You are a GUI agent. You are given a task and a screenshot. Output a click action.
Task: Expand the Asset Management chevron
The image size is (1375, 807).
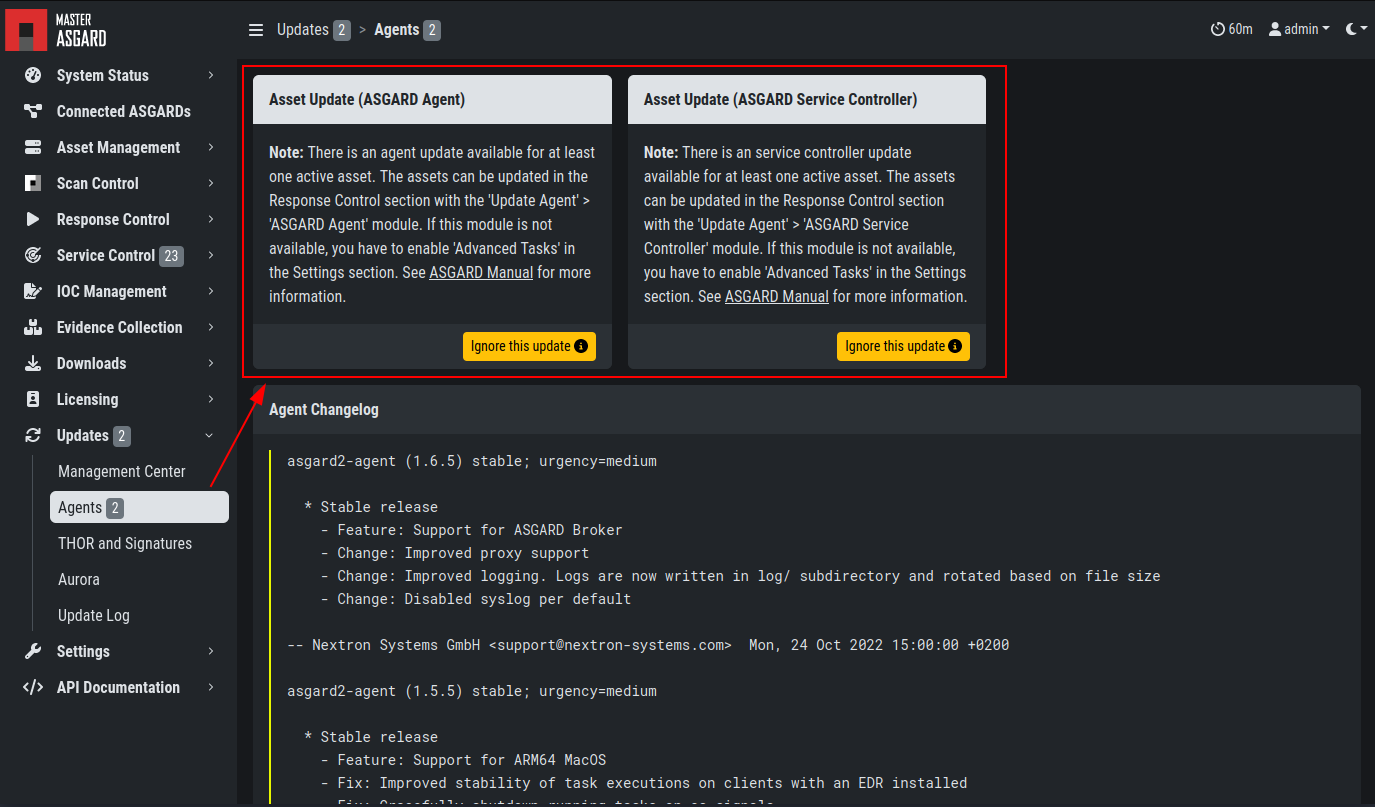[x=211, y=147]
